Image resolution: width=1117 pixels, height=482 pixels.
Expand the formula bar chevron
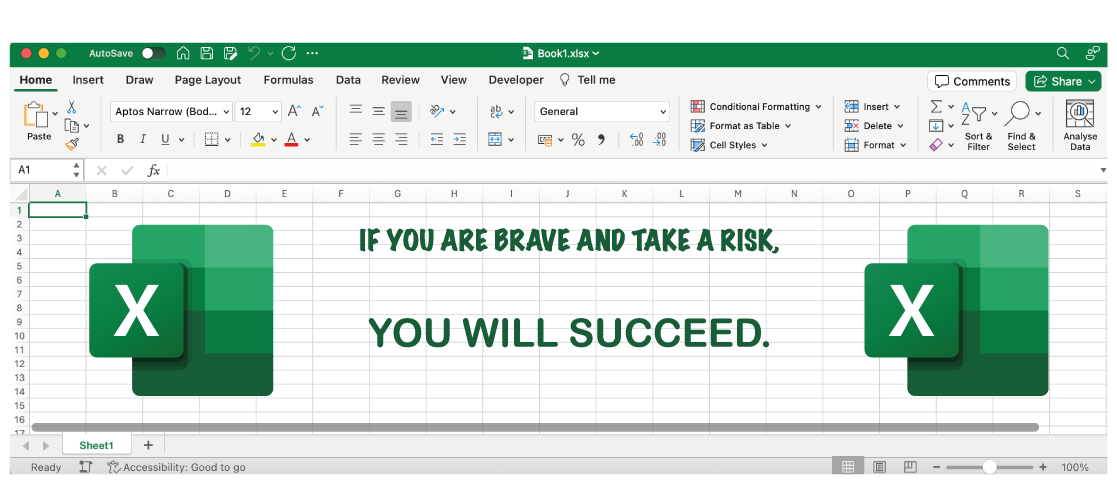[1103, 170]
